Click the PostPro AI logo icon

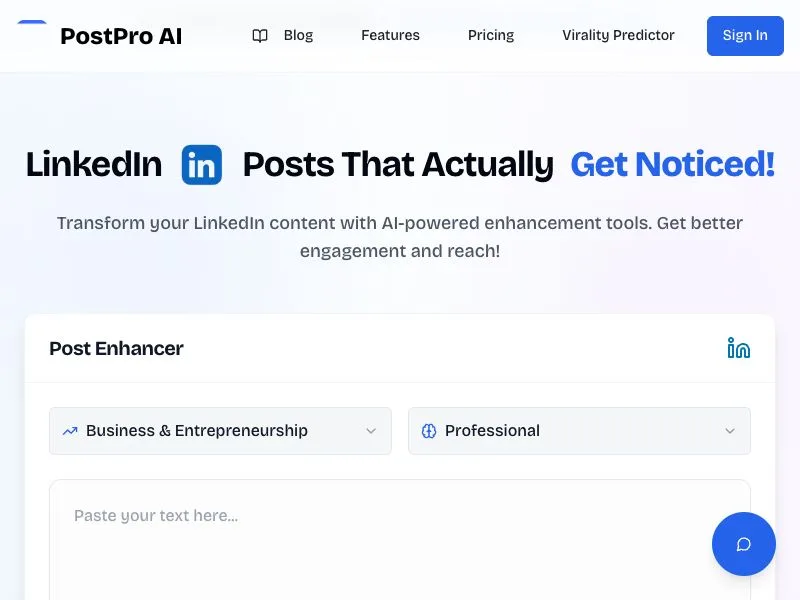[x=32, y=35]
